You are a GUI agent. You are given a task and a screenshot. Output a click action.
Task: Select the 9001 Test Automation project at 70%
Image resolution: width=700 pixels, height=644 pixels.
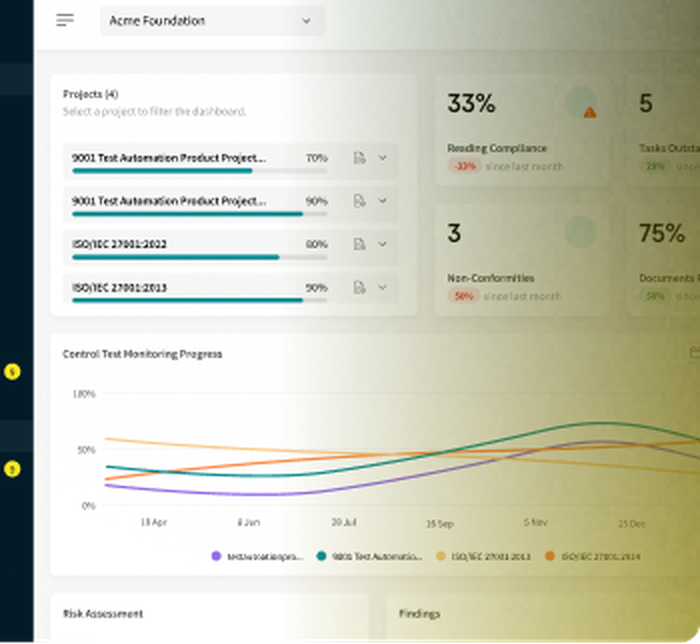pyautogui.click(x=169, y=158)
